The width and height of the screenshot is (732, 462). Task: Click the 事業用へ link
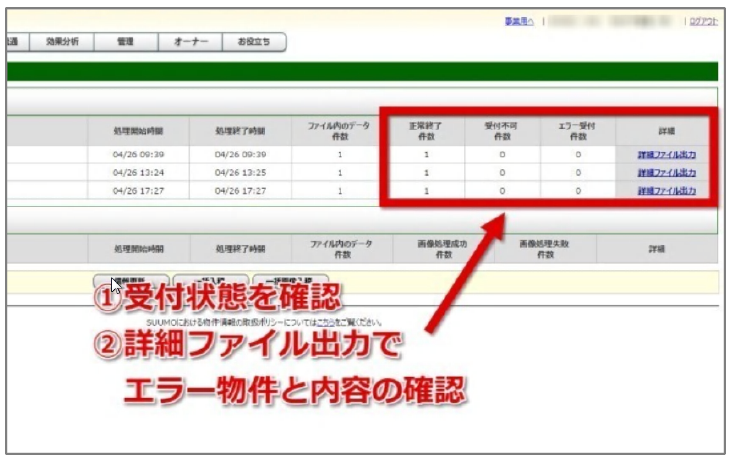pyautogui.click(x=519, y=21)
